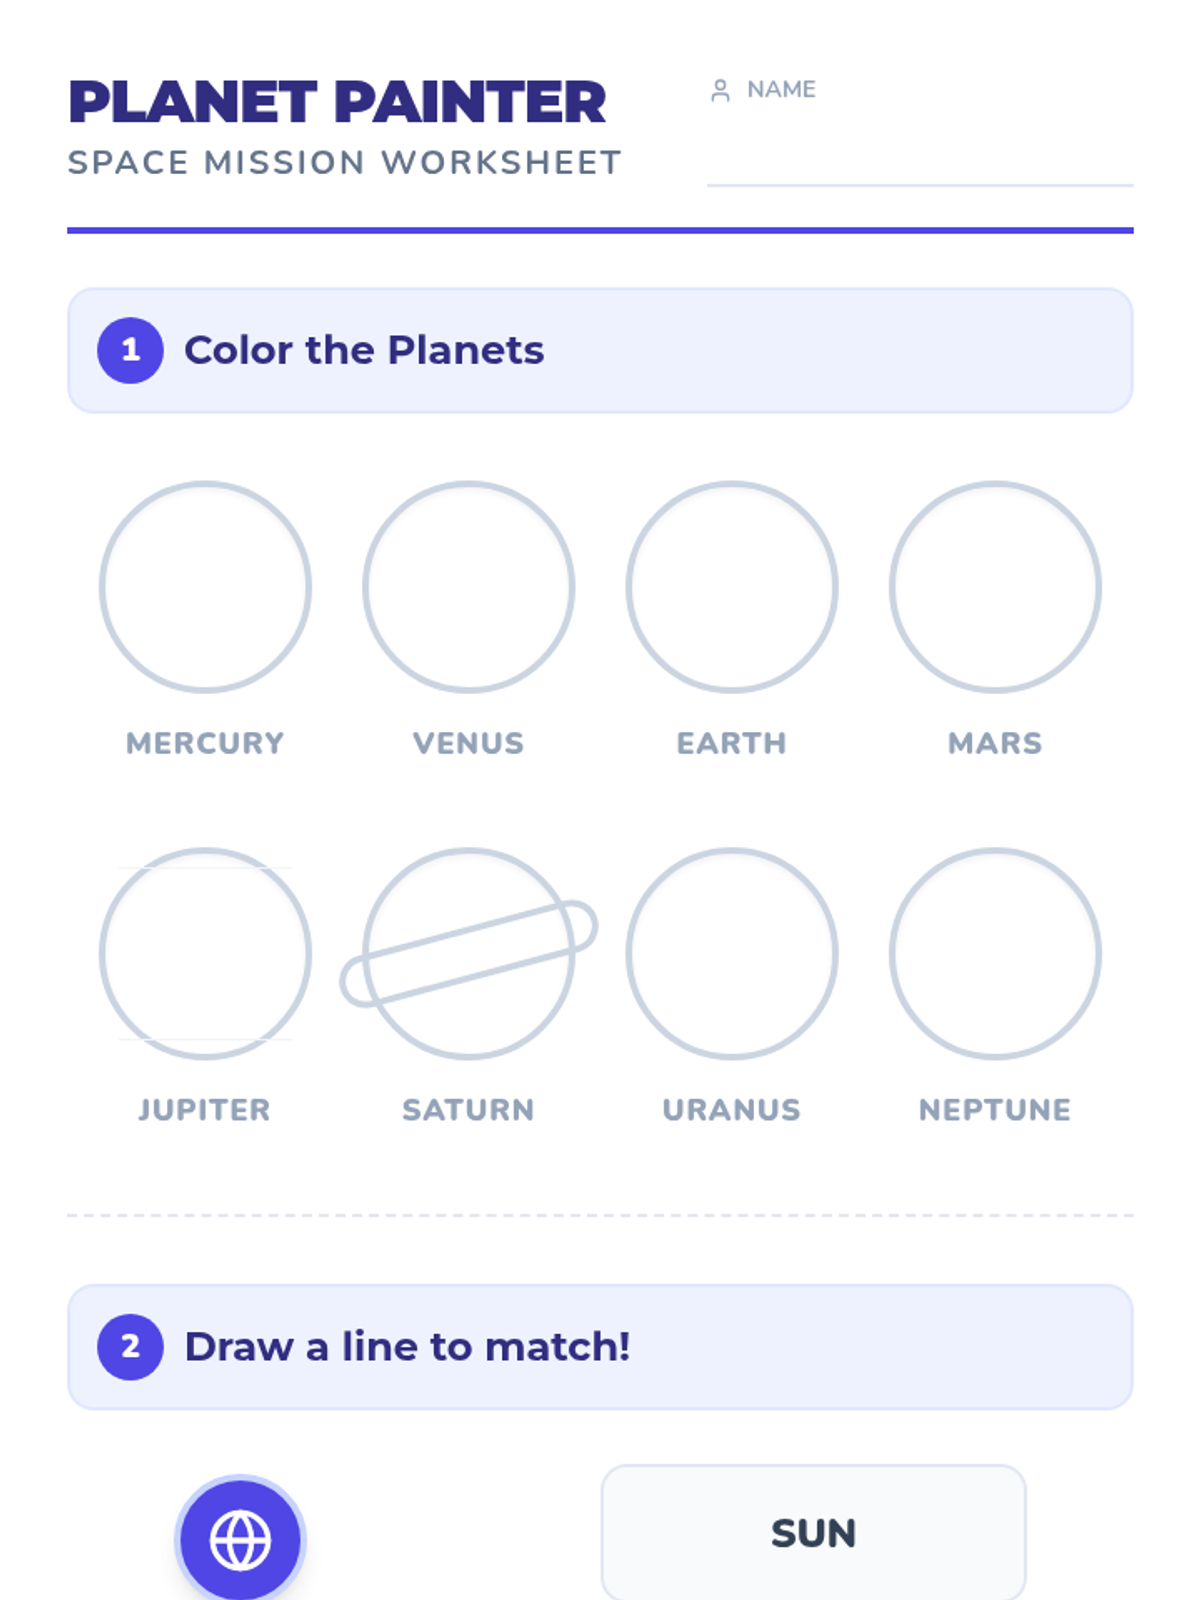Click the PLANET PAINTER title
Screen dimensions: 1200x1600
click(x=337, y=102)
